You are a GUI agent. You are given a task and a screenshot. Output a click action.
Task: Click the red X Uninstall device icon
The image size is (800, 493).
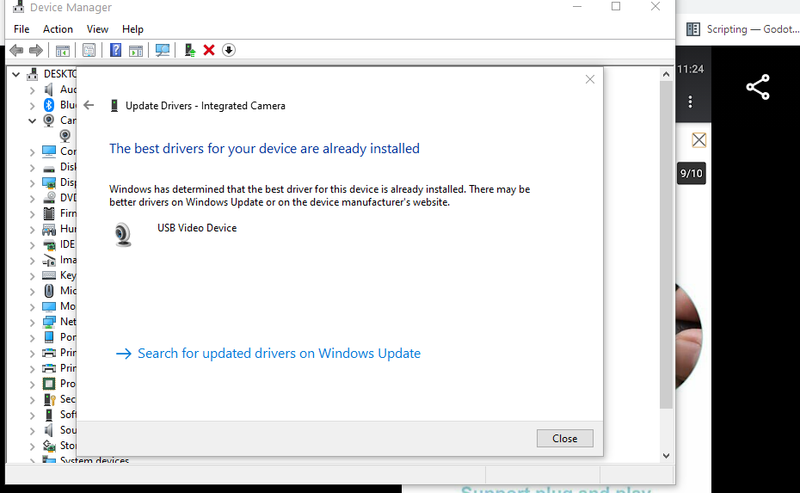click(x=209, y=50)
